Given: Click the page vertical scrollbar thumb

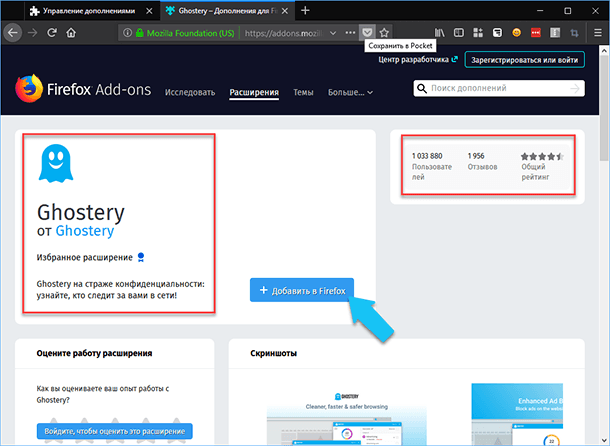Looking at the screenshot, I should (x=604, y=107).
